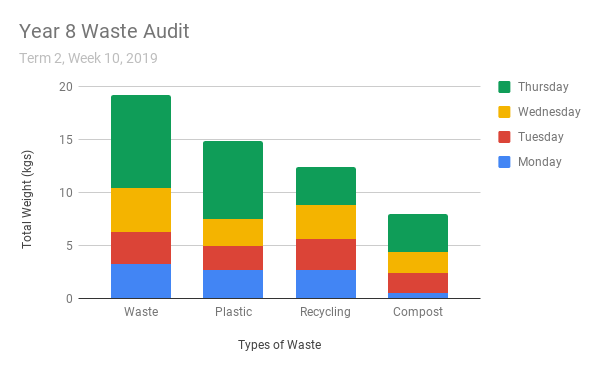
Task: Select the blue Monday segment of Recycling bar
Action: (x=326, y=284)
